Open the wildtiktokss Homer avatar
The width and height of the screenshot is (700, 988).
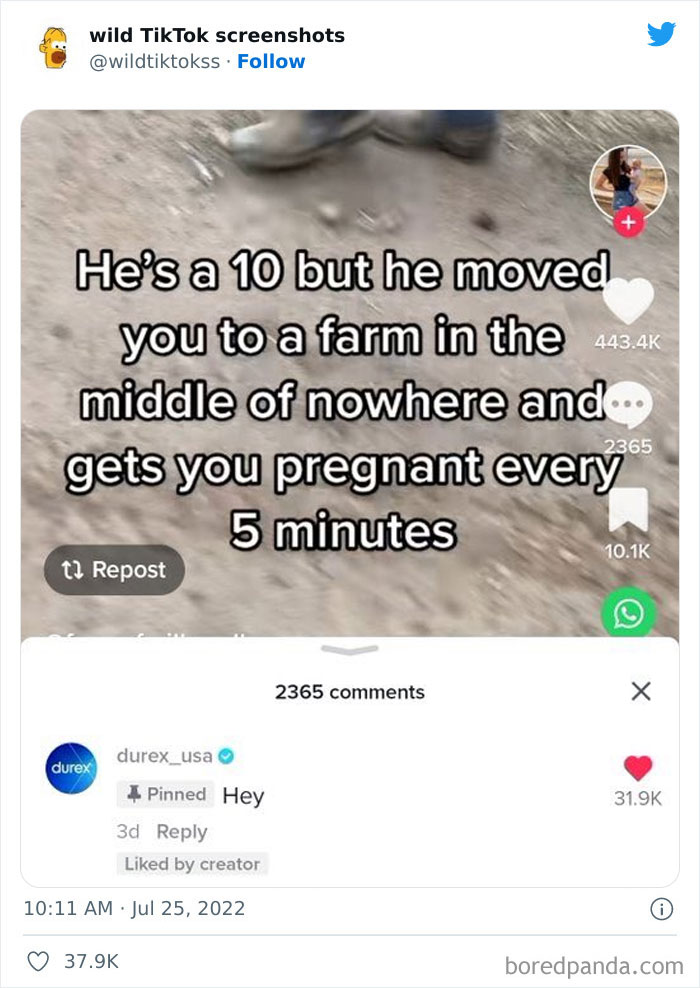point(54,48)
